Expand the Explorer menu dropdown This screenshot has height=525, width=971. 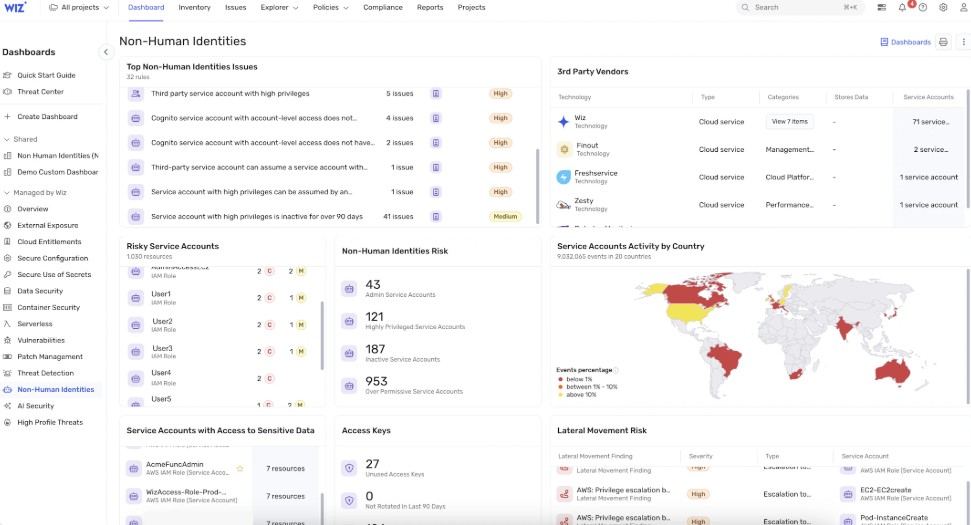click(279, 7)
